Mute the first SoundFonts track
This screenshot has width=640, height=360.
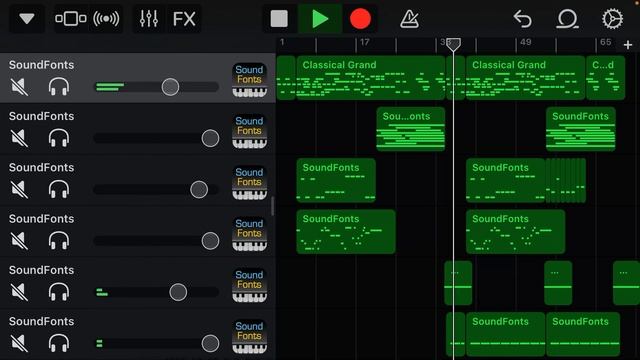tap(19, 87)
